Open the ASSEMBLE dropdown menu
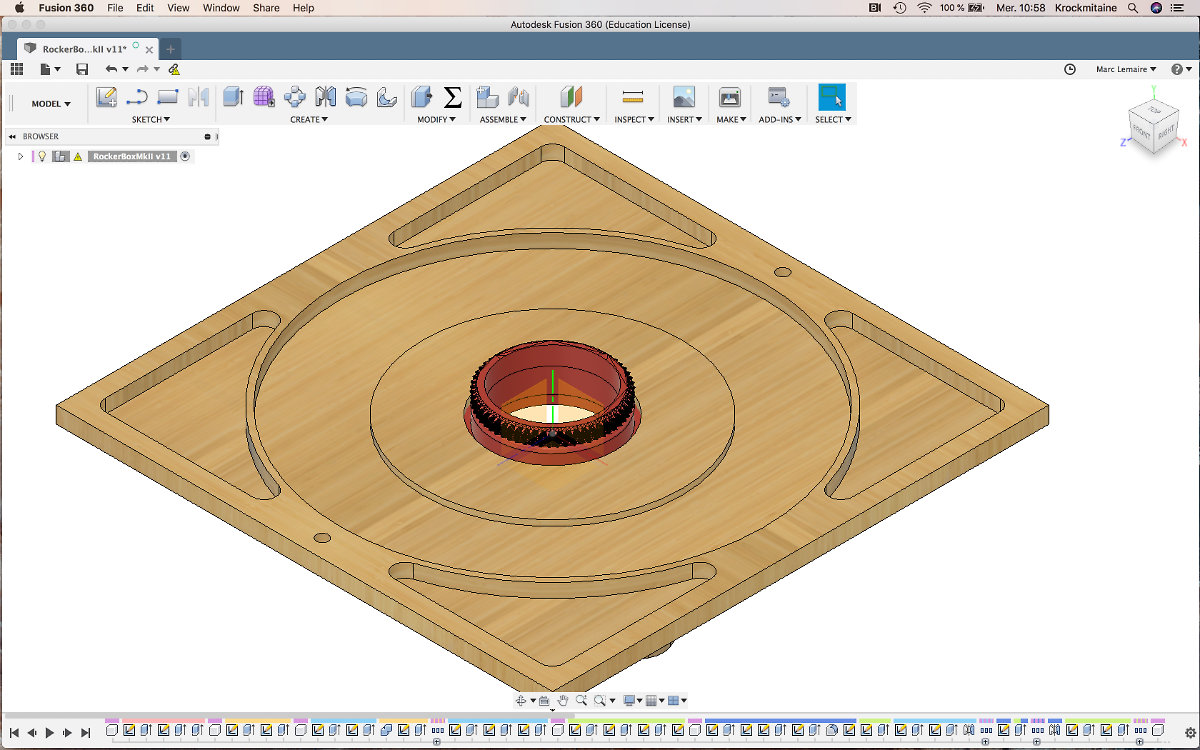Screen dimensions: 1200x750 point(503,119)
